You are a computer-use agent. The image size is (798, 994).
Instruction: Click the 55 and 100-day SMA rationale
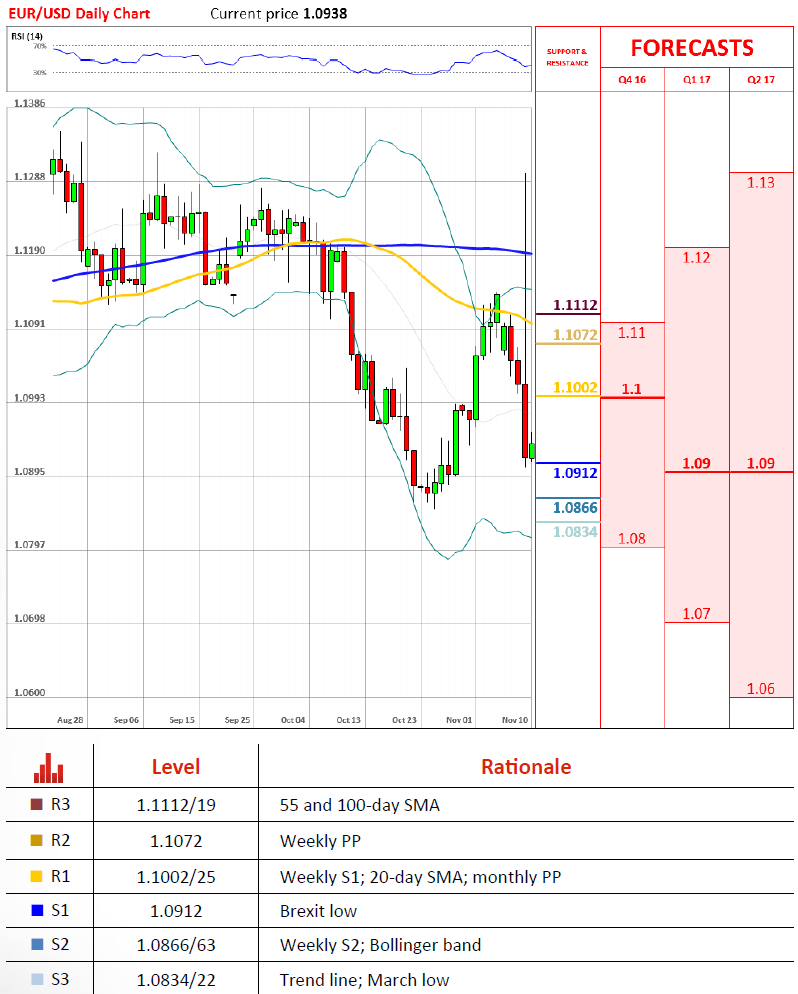359,805
